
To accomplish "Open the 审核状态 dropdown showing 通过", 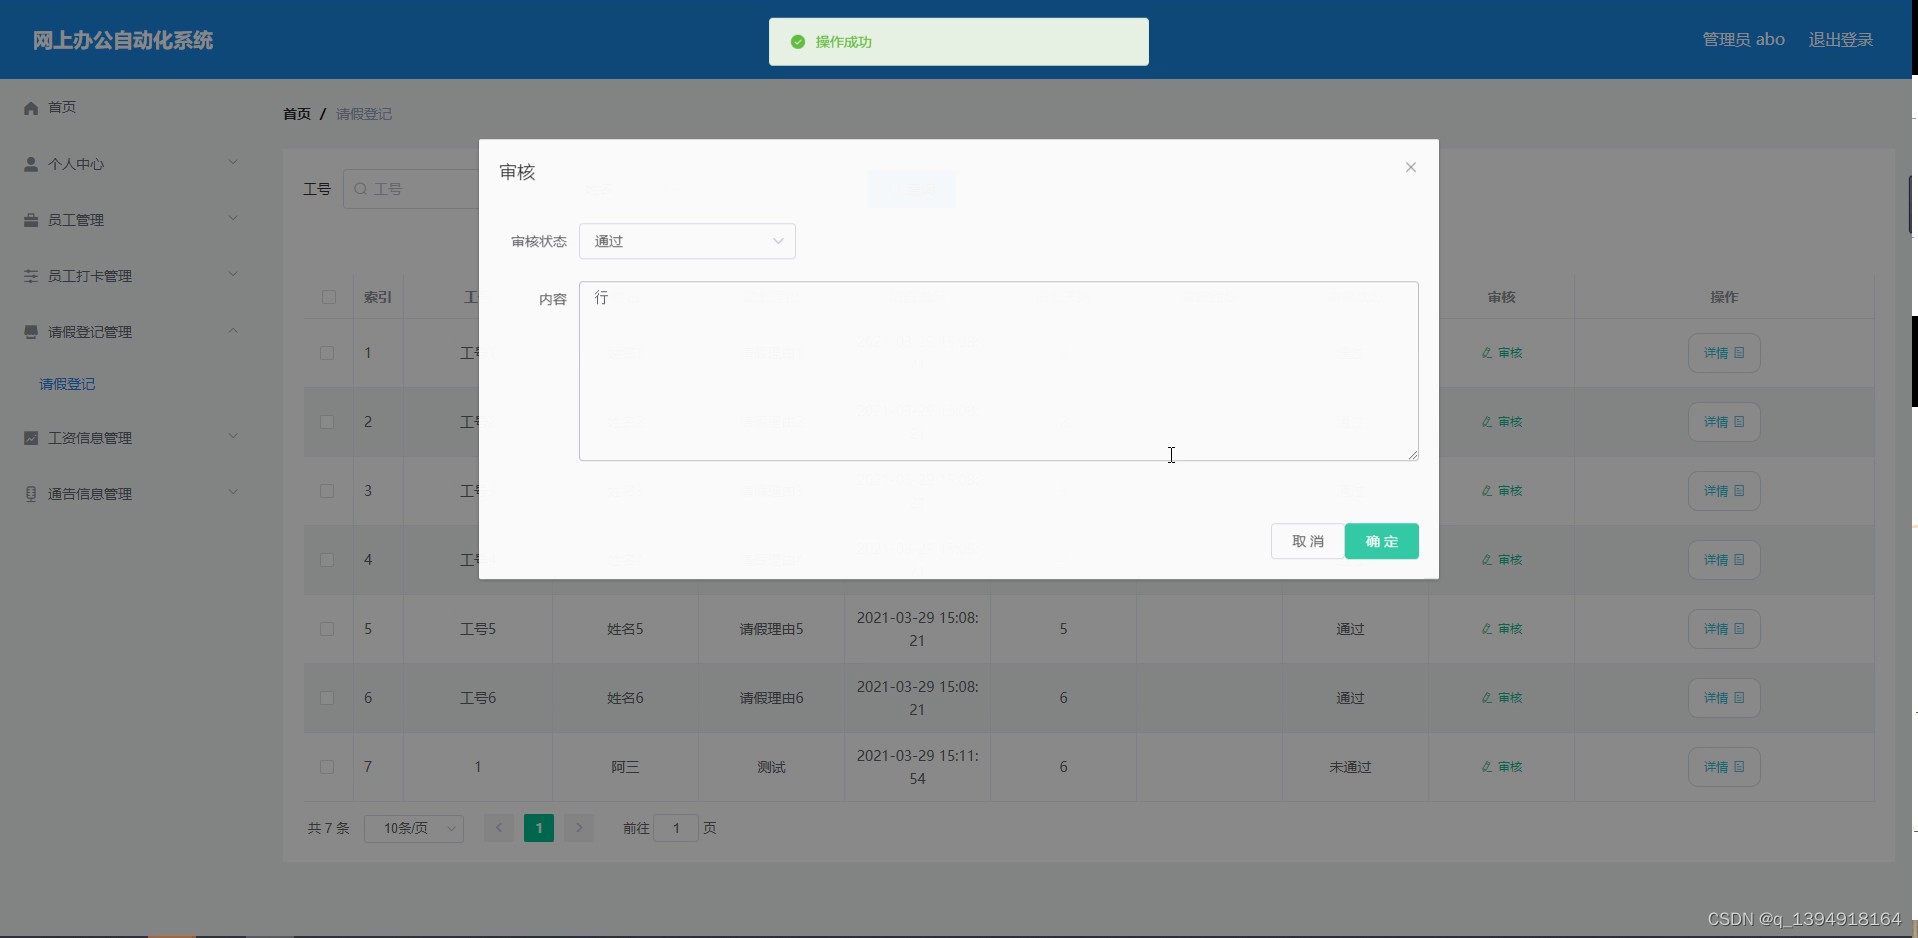I will tap(687, 241).
